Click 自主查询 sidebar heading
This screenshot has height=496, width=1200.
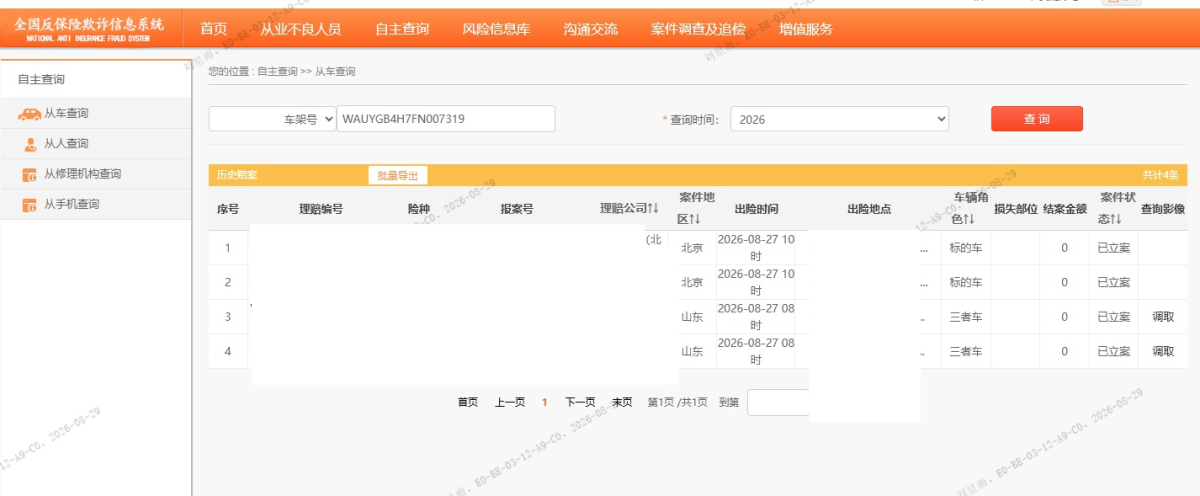[41, 79]
